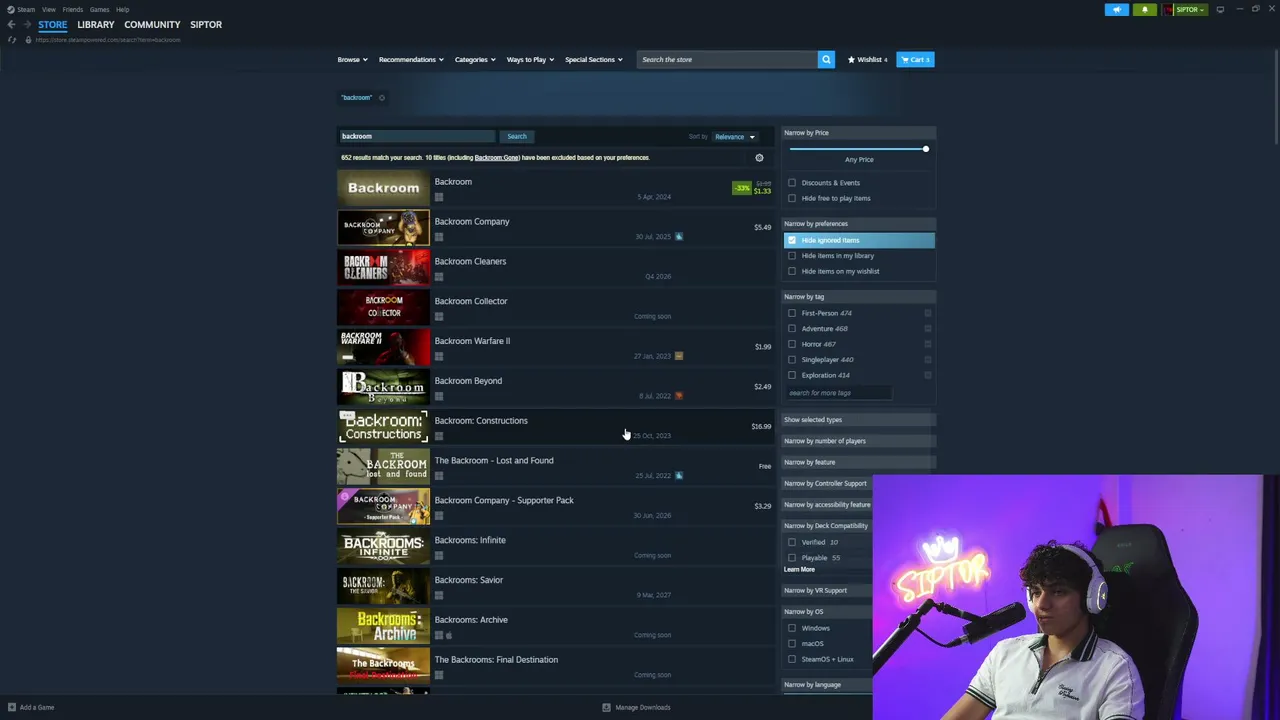The image size is (1280, 720).
Task: Click the Manage Downloads icon
Action: click(606, 707)
